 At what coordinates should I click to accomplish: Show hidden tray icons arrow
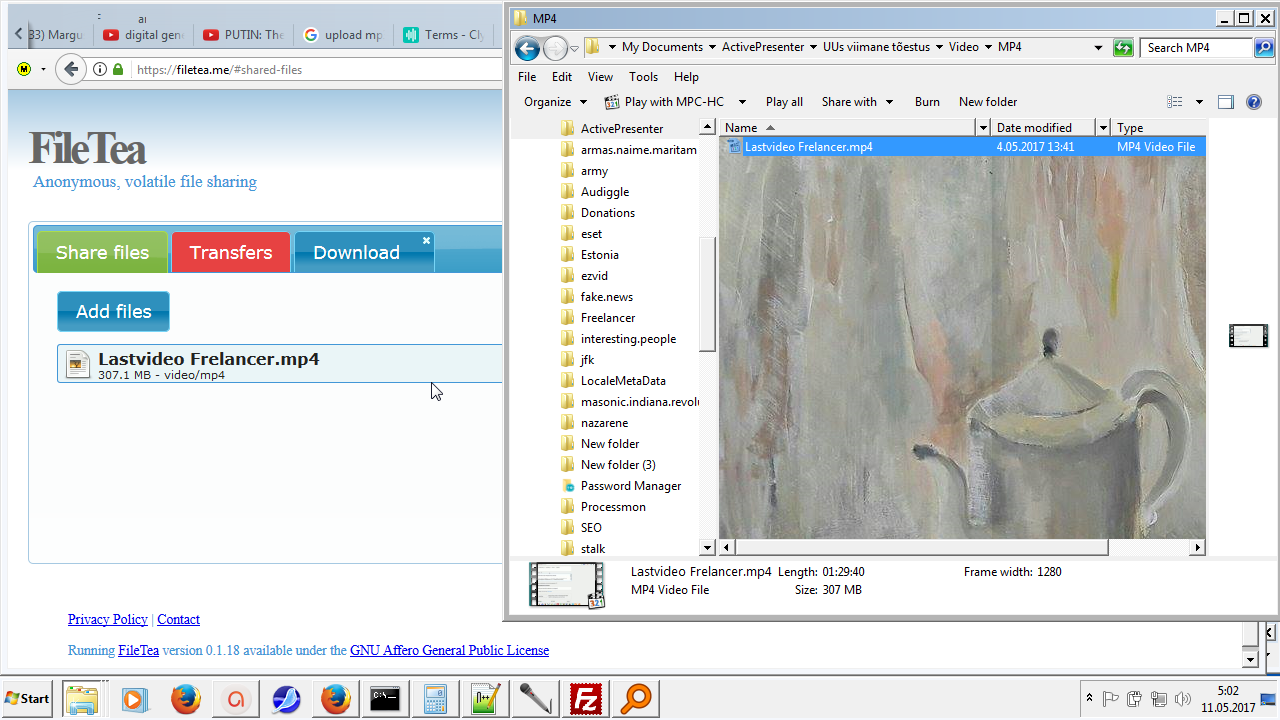(x=1088, y=698)
